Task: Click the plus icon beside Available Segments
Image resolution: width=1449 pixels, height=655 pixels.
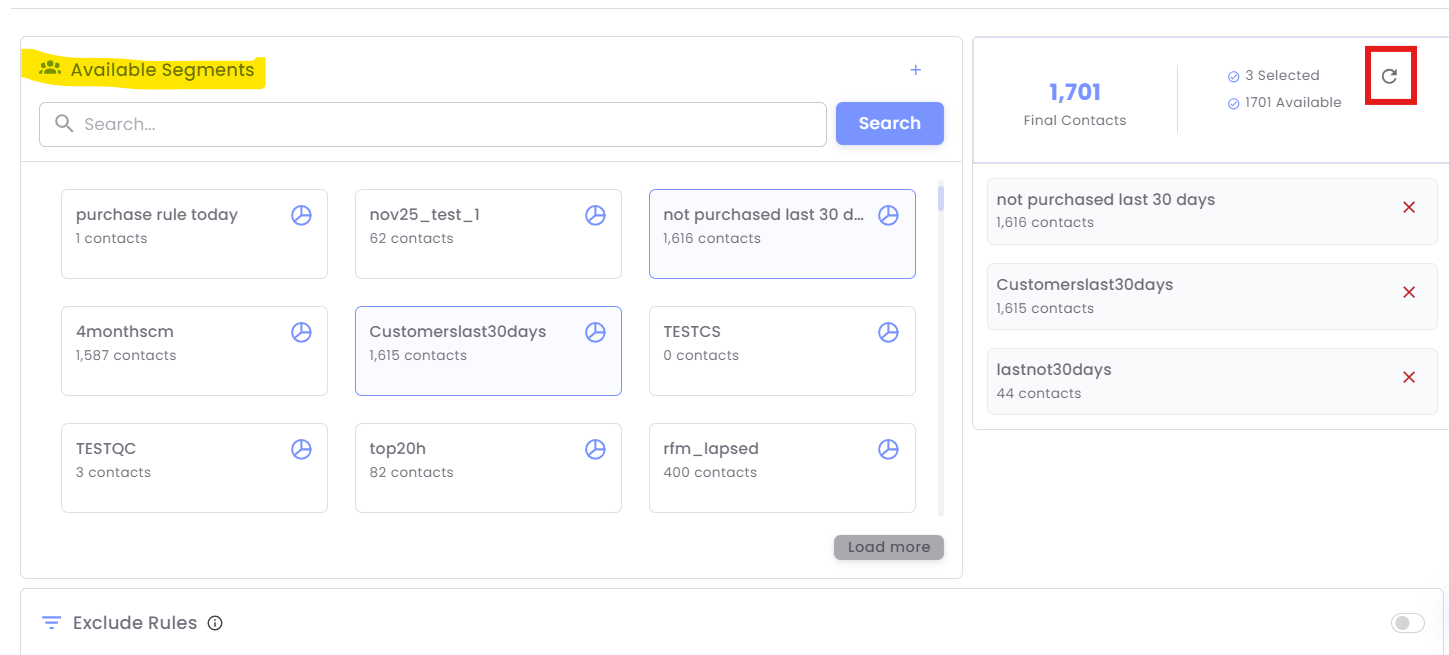Action: (915, 70)
